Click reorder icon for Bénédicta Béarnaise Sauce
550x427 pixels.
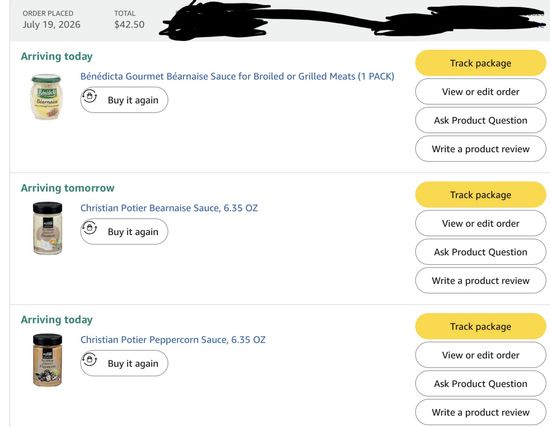point(89,96)
